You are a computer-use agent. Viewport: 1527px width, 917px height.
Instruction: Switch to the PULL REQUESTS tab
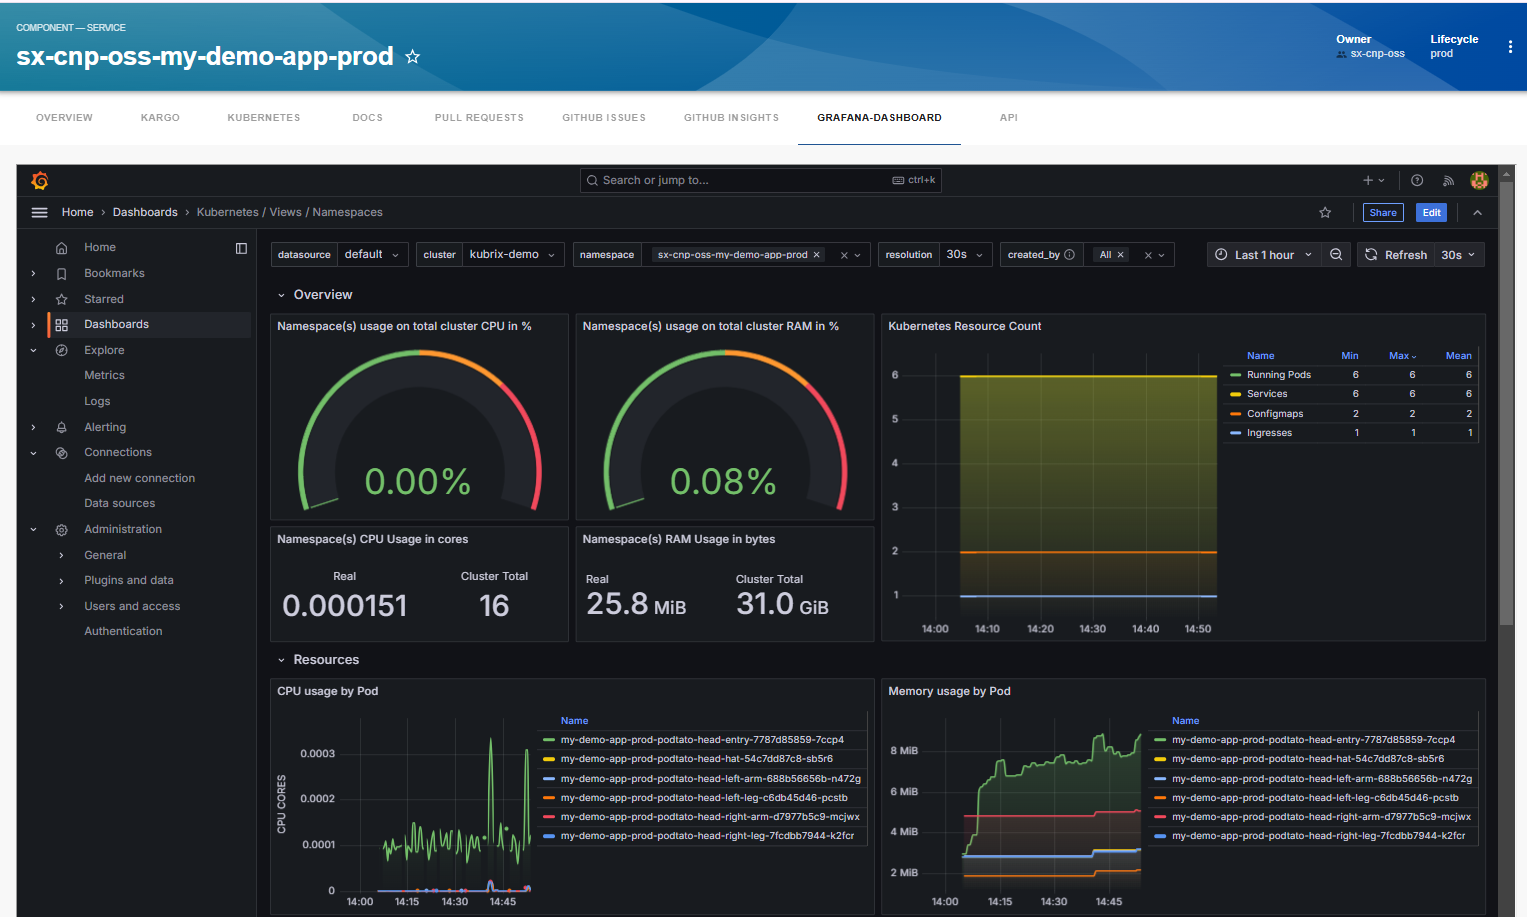[x=479, y=118]
